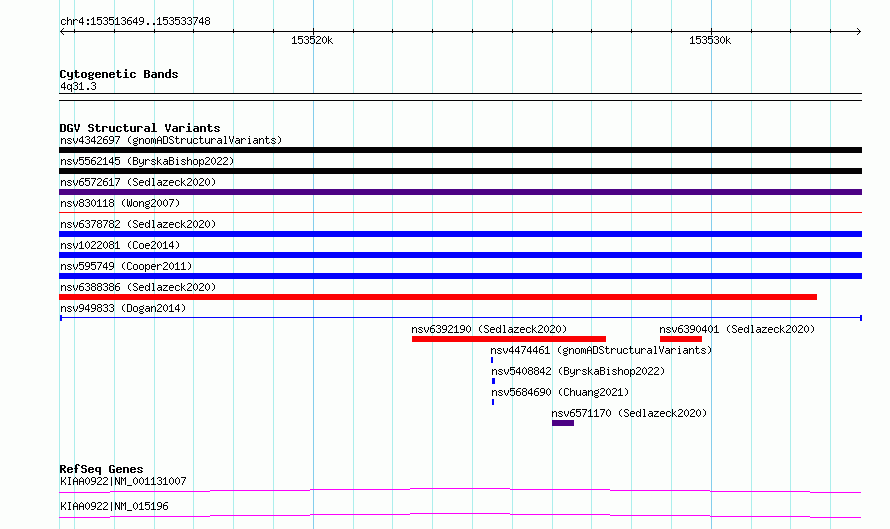Click the left scroll arrow on the ruler
This screenshot has height=529, width=890.
tap(62, 32)
